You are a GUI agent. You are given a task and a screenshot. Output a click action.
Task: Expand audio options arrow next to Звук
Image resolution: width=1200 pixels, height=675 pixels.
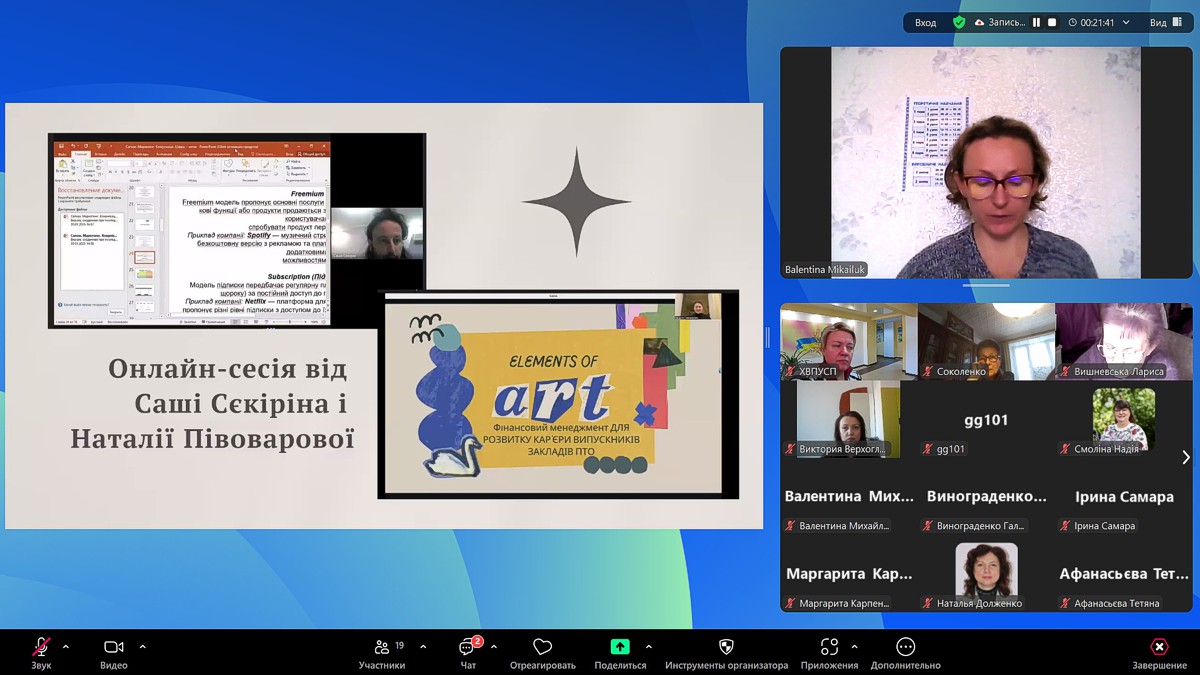coord(66,647)
